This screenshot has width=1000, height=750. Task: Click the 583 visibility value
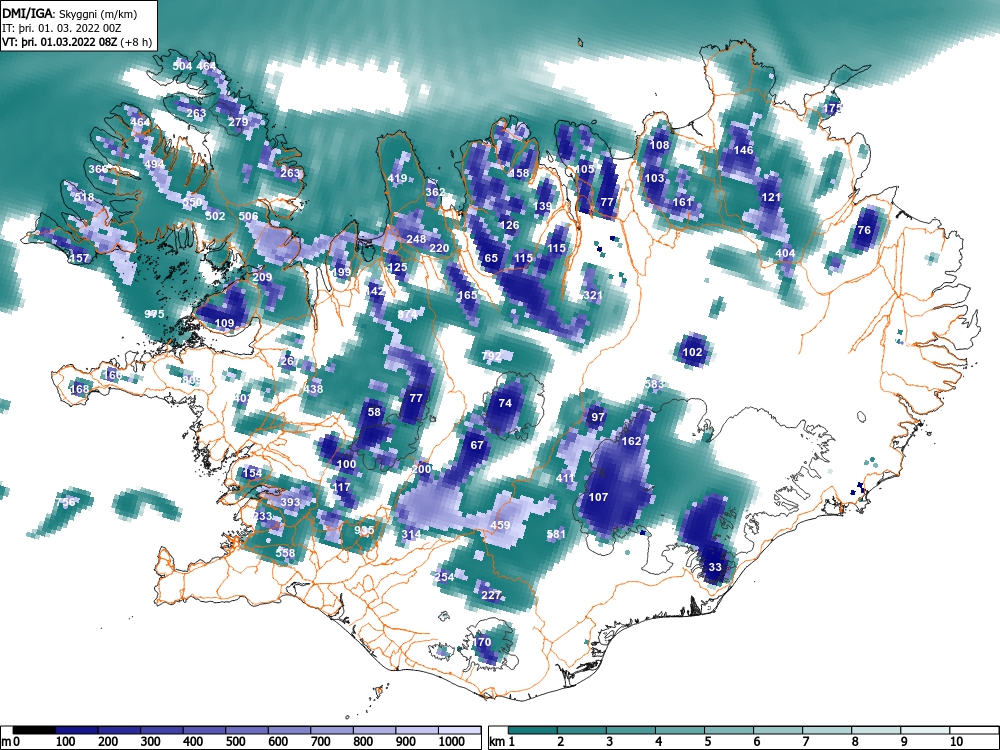pyautogui.click(x=654, y=384)
